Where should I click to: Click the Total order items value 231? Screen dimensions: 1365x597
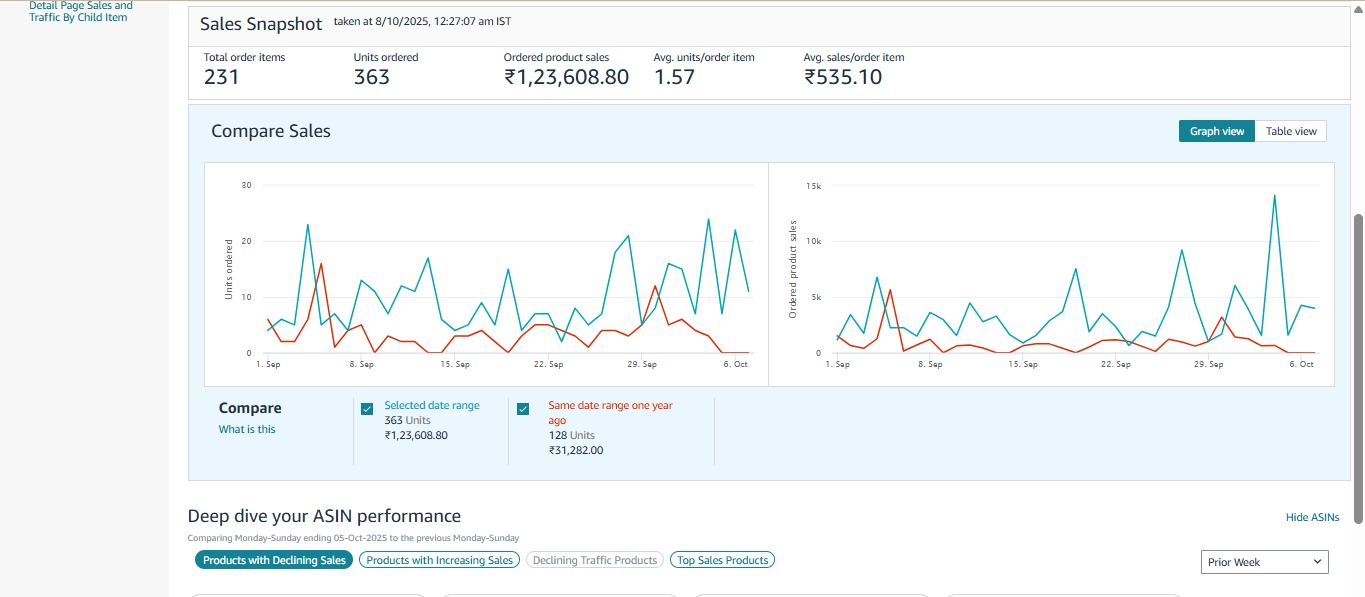221,77
